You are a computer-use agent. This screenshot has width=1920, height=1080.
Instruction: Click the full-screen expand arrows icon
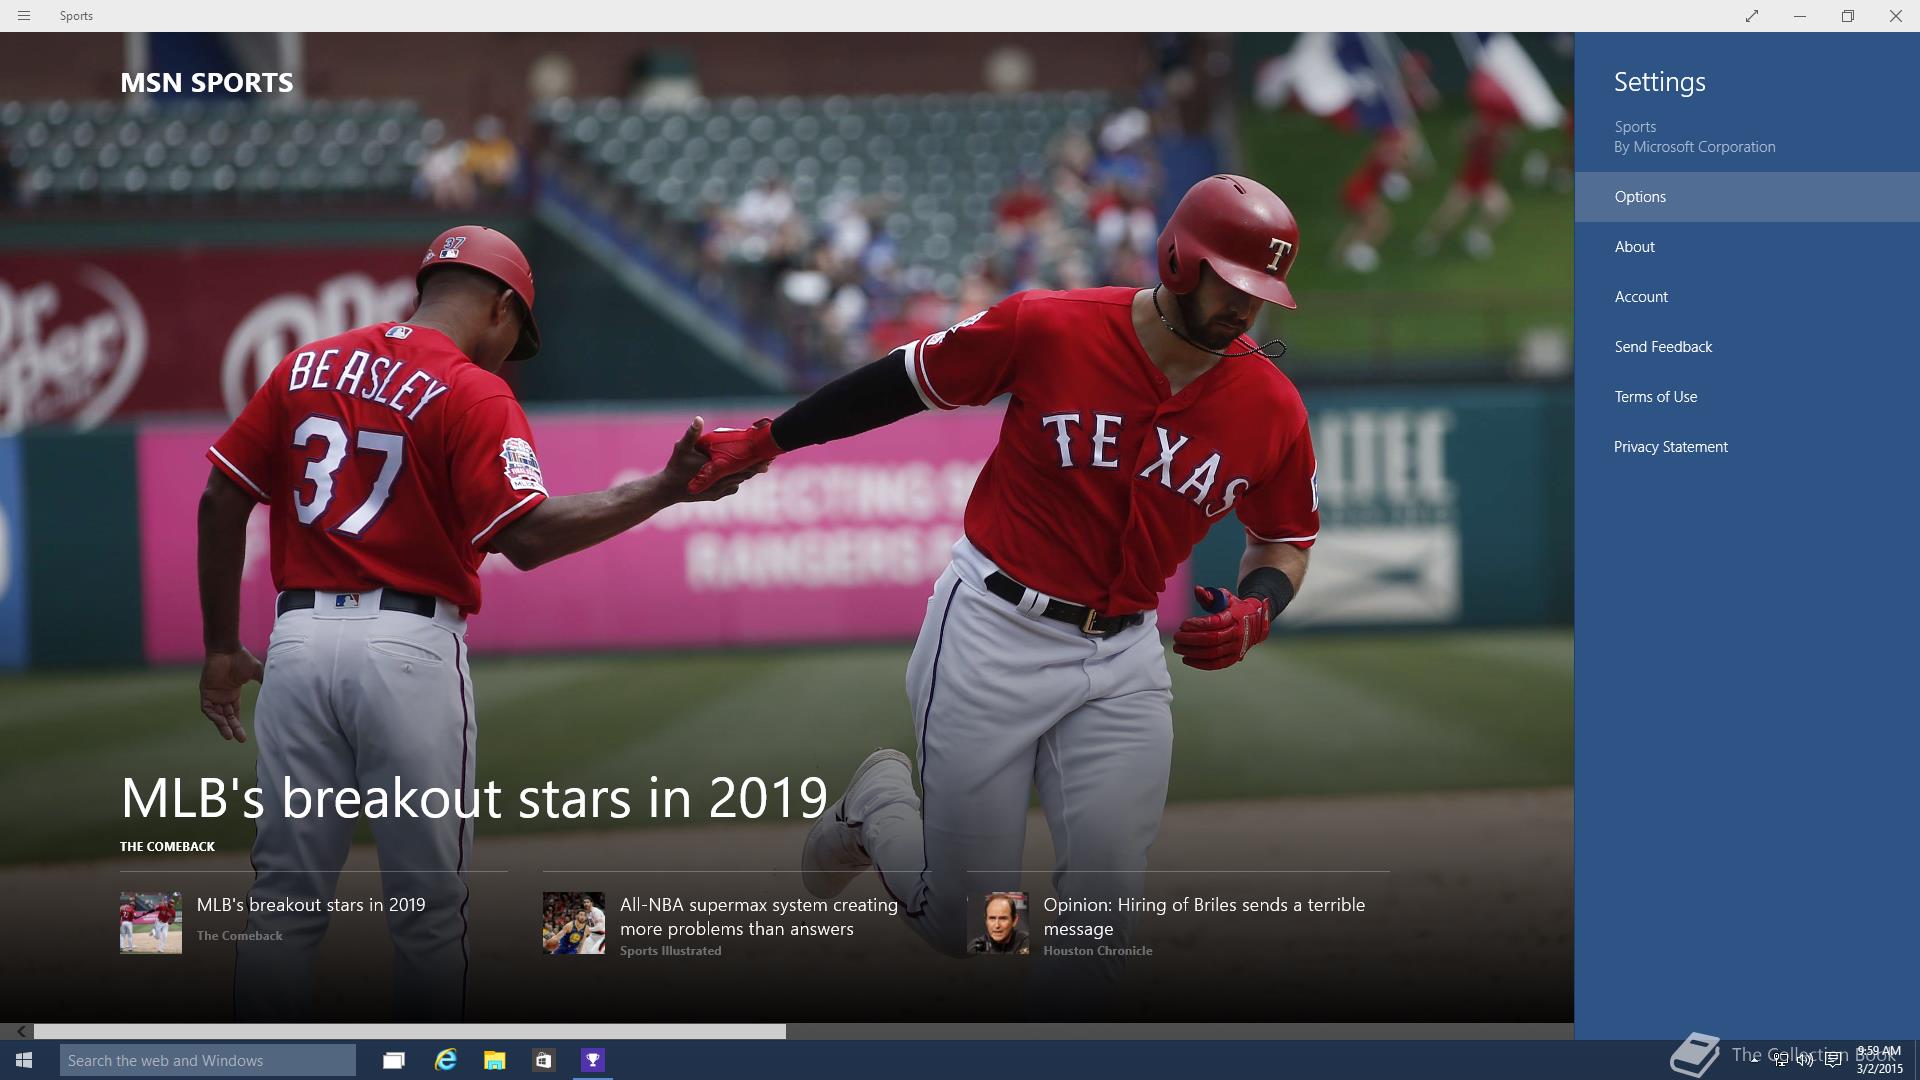coord(1752,16)
